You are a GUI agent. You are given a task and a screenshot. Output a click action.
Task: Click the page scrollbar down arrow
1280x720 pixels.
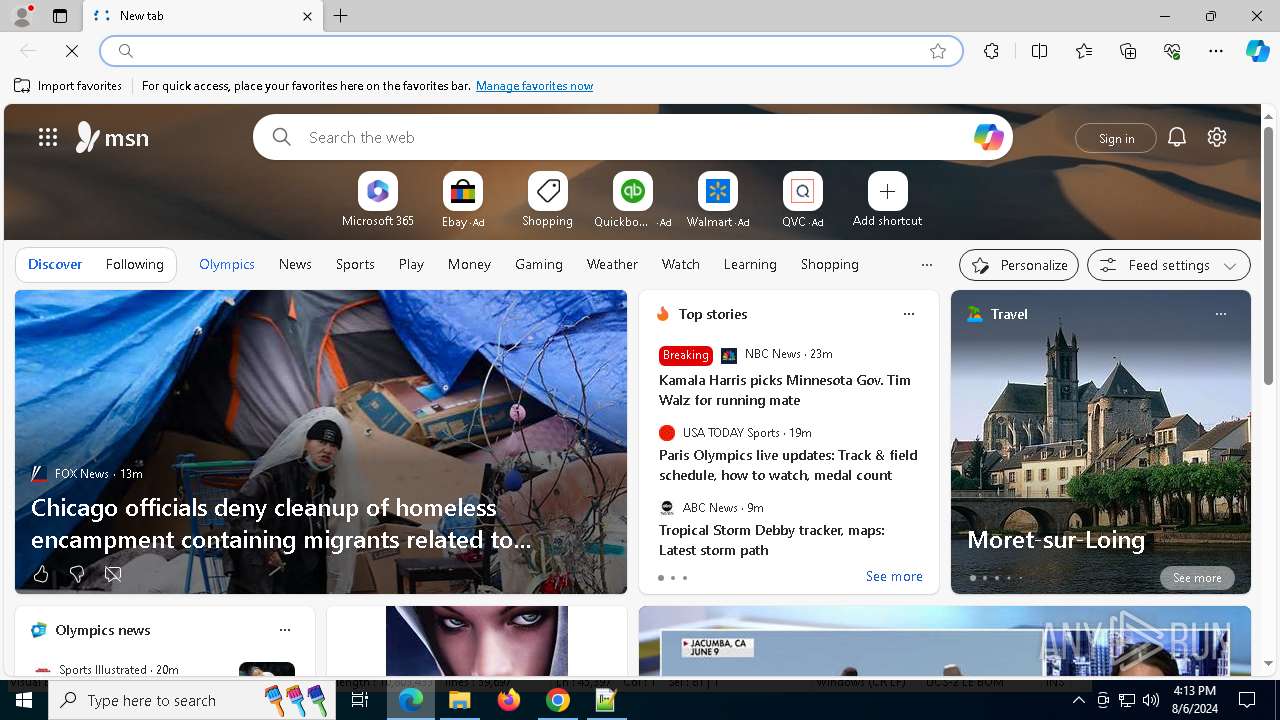(1268, 663)
